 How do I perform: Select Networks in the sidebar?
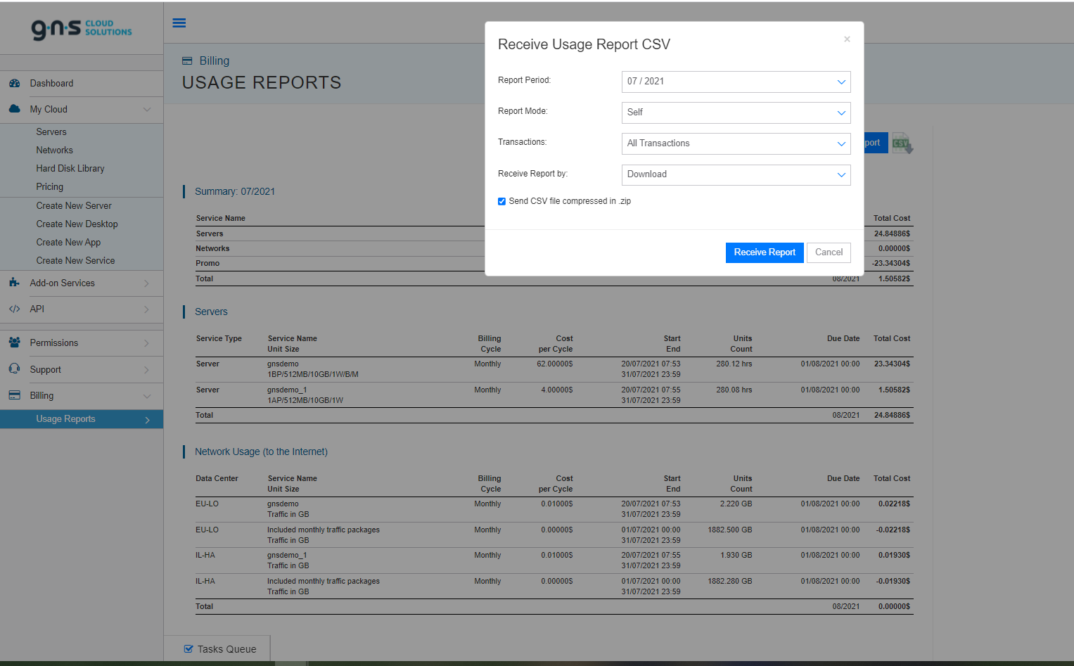[x=54, y=150]
